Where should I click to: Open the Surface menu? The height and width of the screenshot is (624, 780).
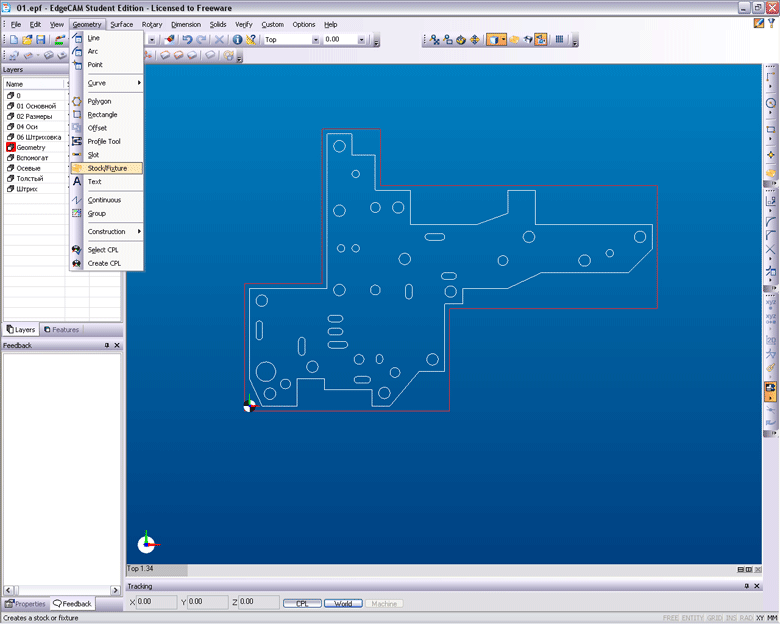121,24
